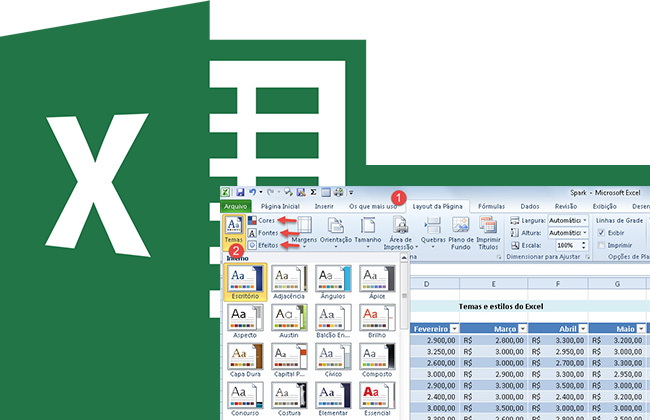This screenshot has width=650, height=420.
Task: Select the Cívico theme
Action: point(333,360)
